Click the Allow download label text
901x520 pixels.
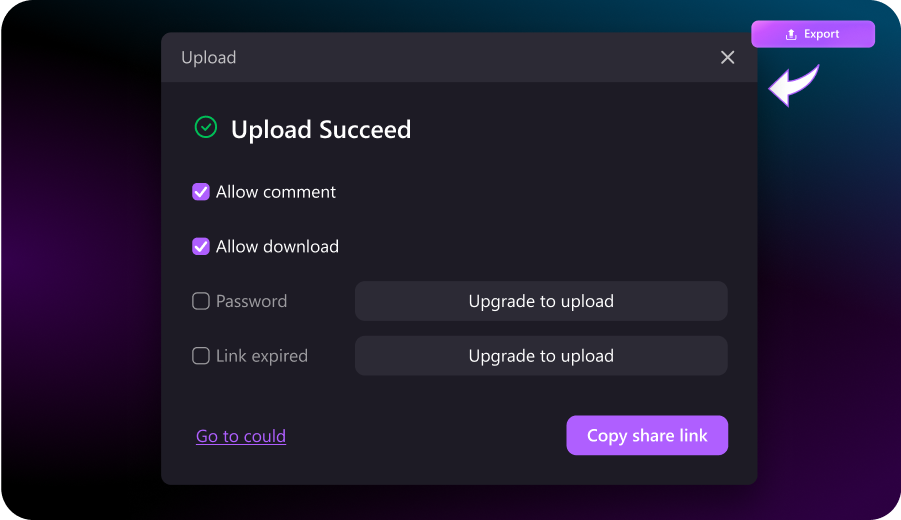(x=277, y=247)
